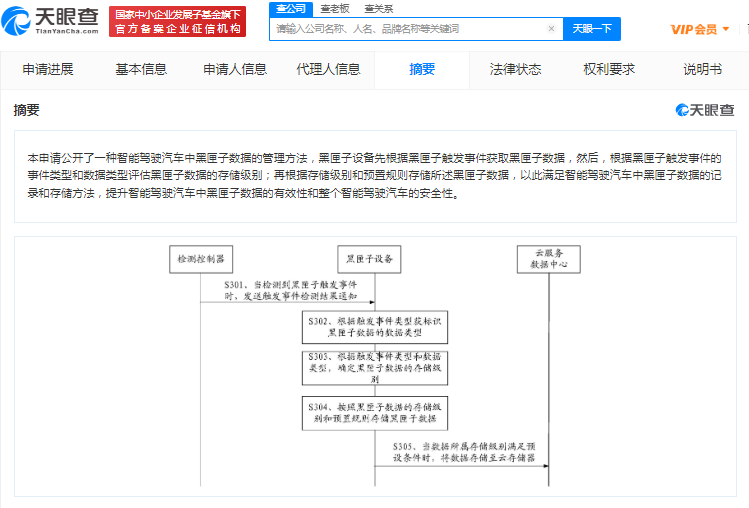The width and height of the screenshot is (749, 508).
Task: Click the abstract paragraph text about 黑匣子数据
Action: point(374,176)
